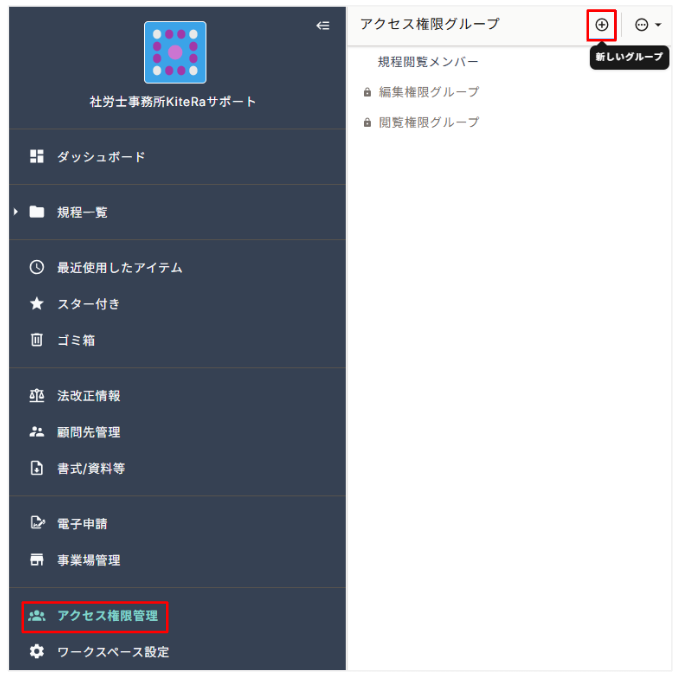
Task: Open the ellipsis more options dropdown
Action: click(x=647, y=25)
